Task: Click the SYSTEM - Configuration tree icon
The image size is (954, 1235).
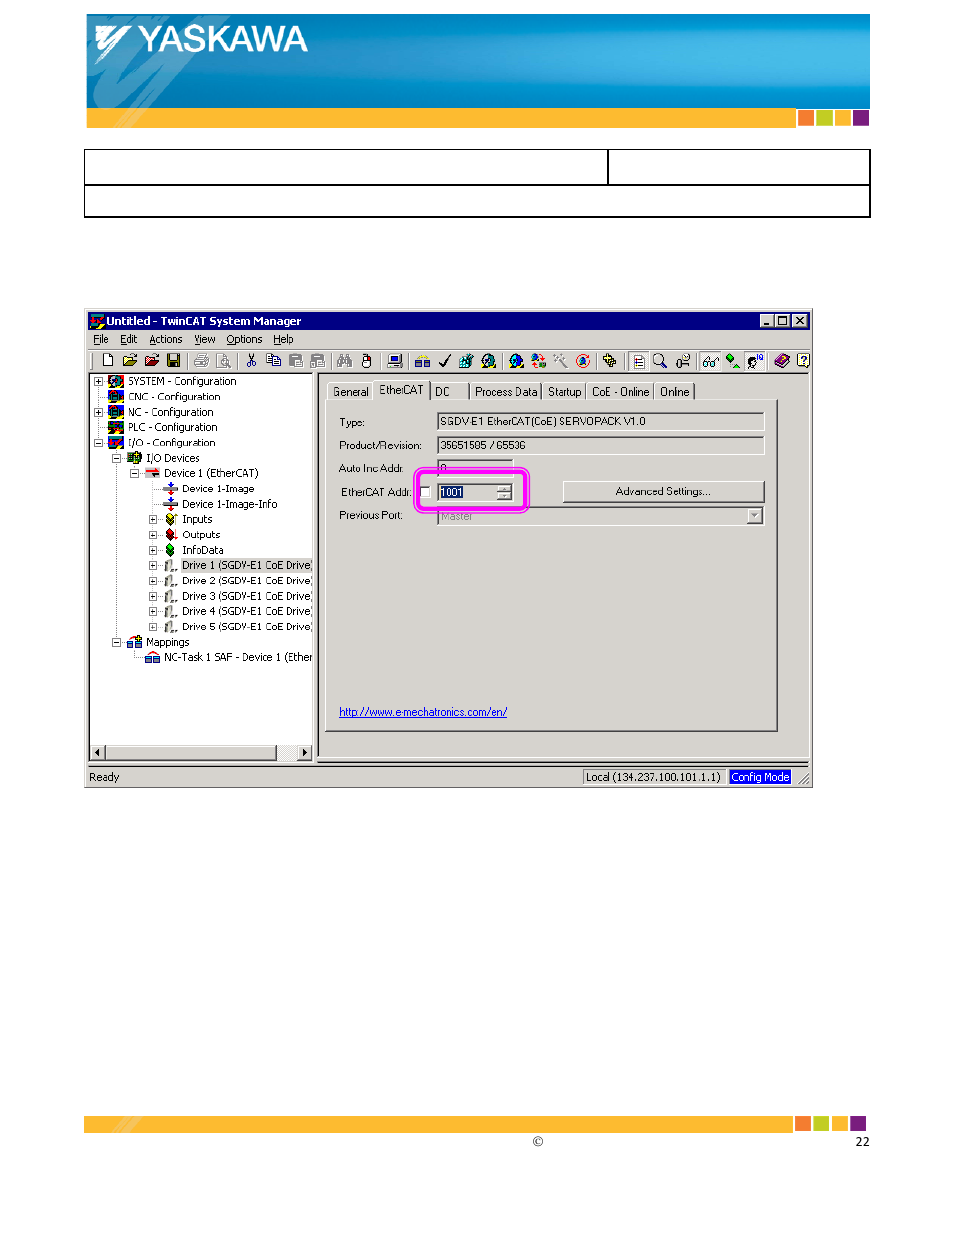Action: [116, 381]
